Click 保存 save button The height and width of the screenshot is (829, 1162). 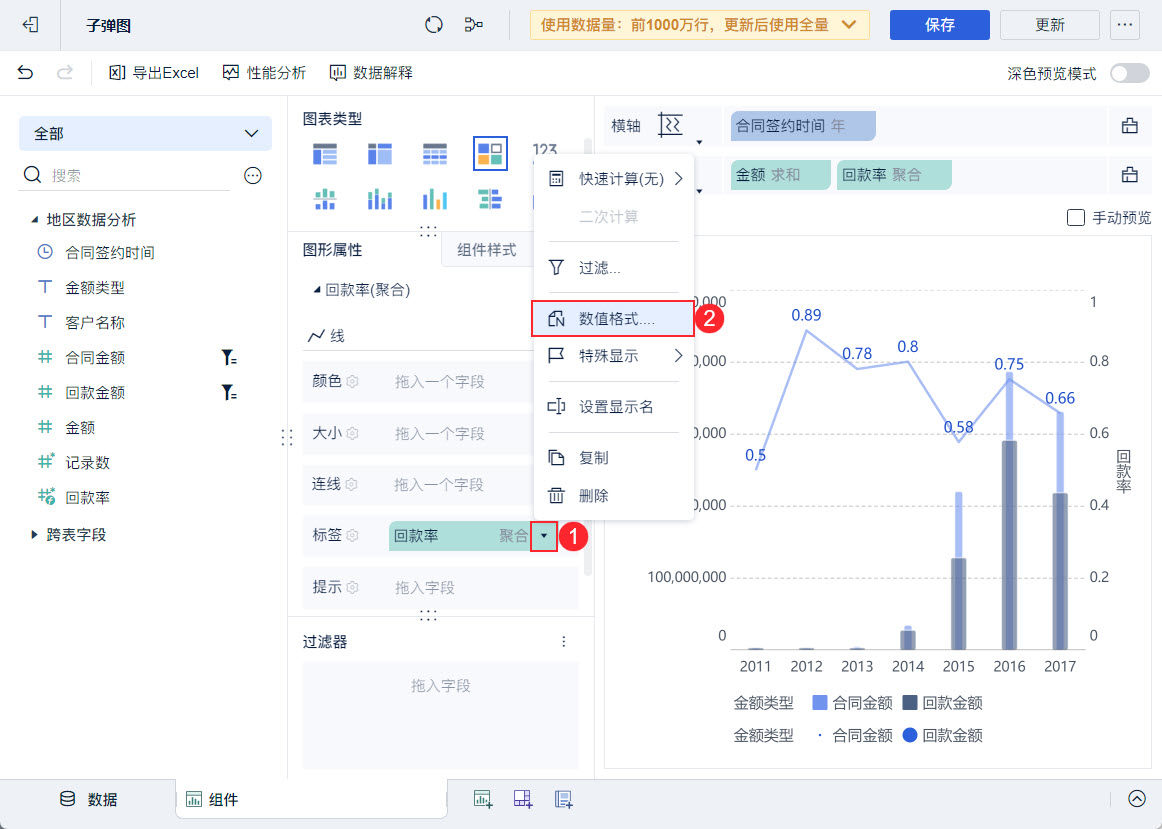tap(940, 25)
